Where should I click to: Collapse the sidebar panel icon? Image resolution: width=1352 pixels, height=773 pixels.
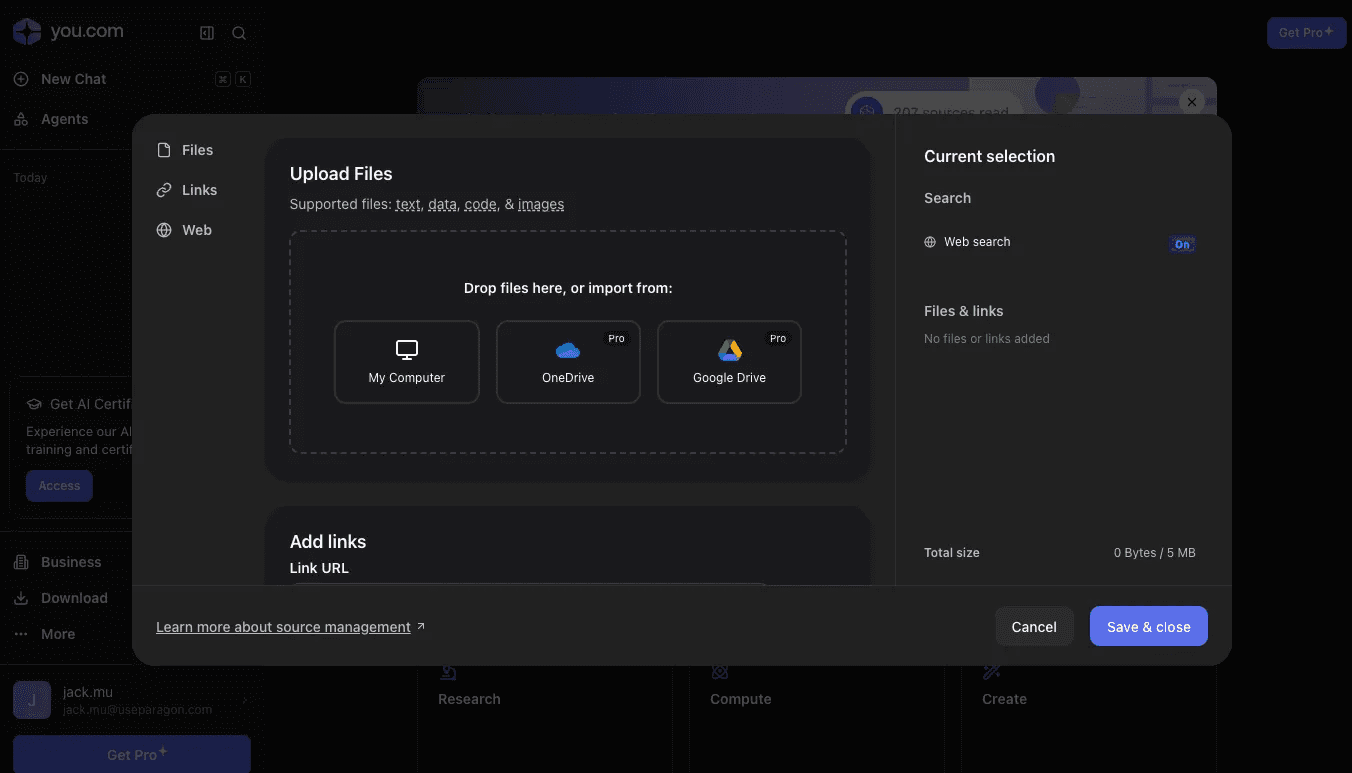click(207, 33)
